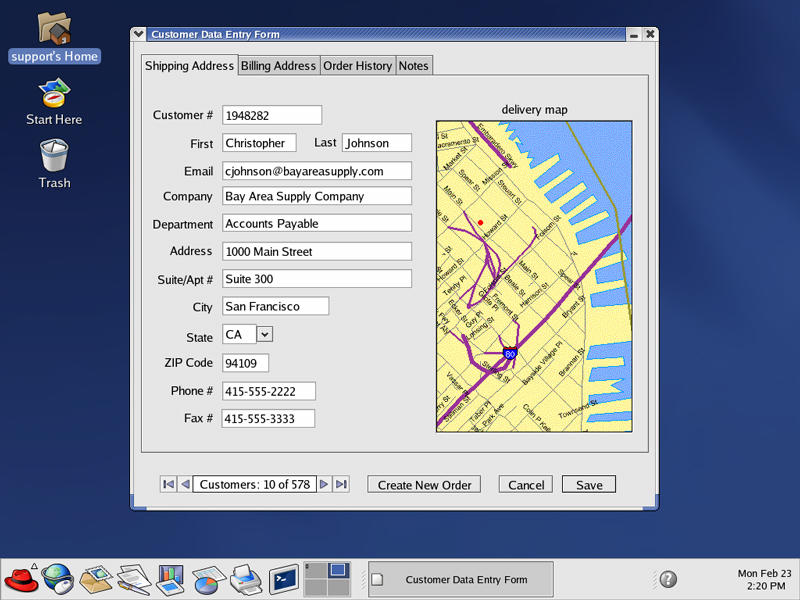Go to the previous customer record
Viewport: 800px width, 600px height.
point(185,484)
